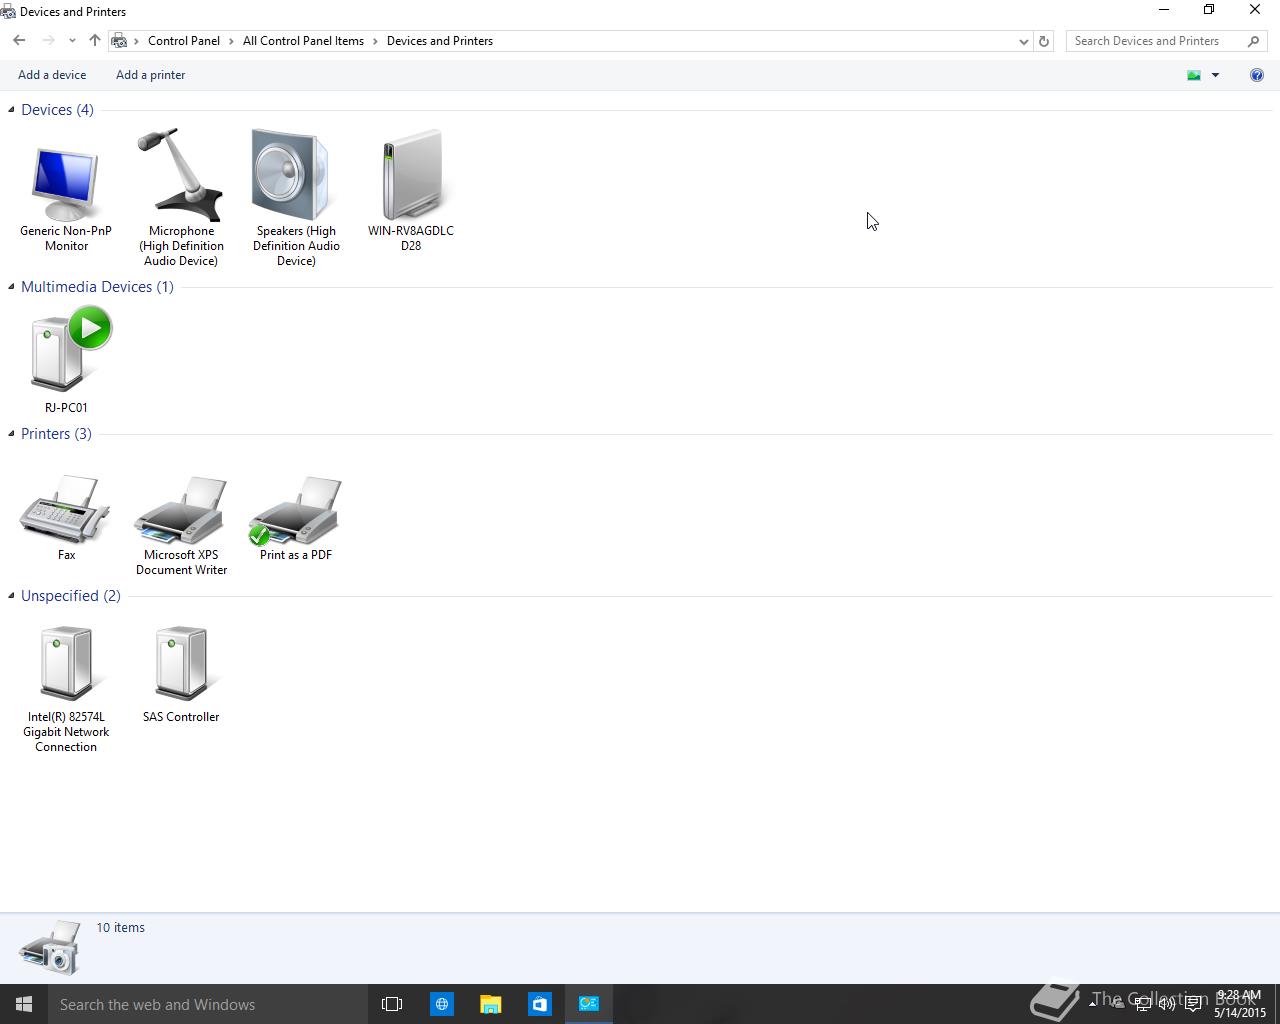
Task: Open the recent locations dropdown arrow
Action: click(x=72, y=41)
